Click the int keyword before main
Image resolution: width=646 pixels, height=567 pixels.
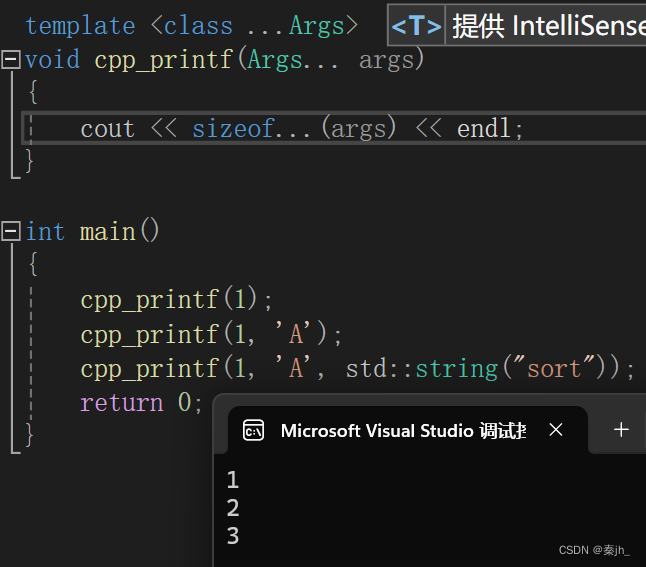[45, 232]
